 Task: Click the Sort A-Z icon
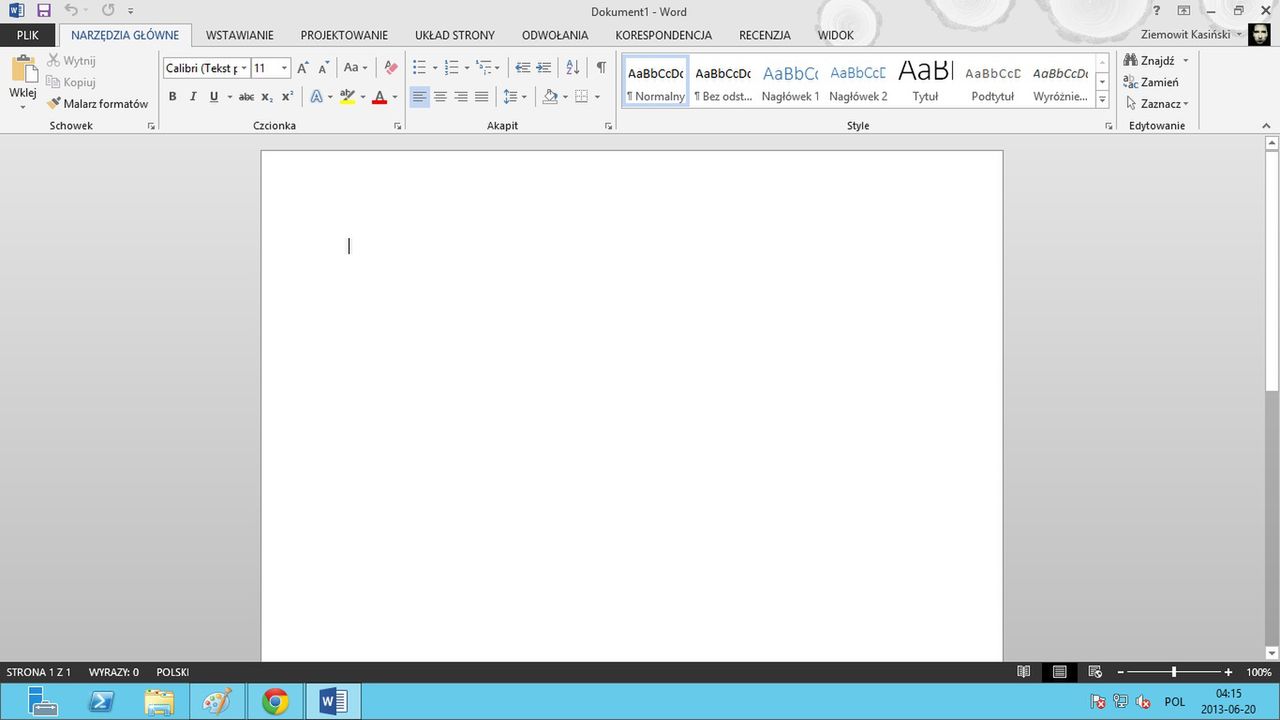(x=573, y=68)
